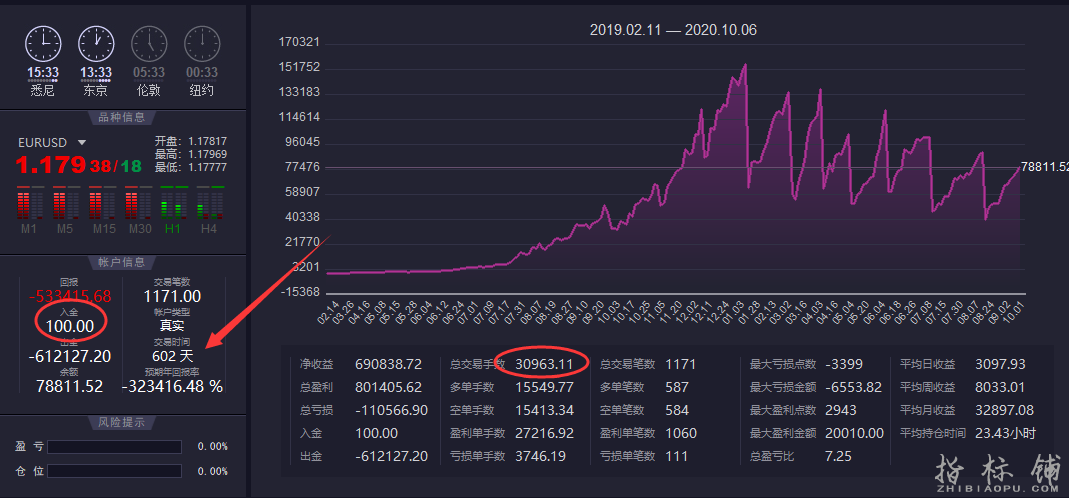The width and height of the screenshot is (1069, 498).
Task: Click the 帐户信息 panel header
Action: (x=122, y=262)
